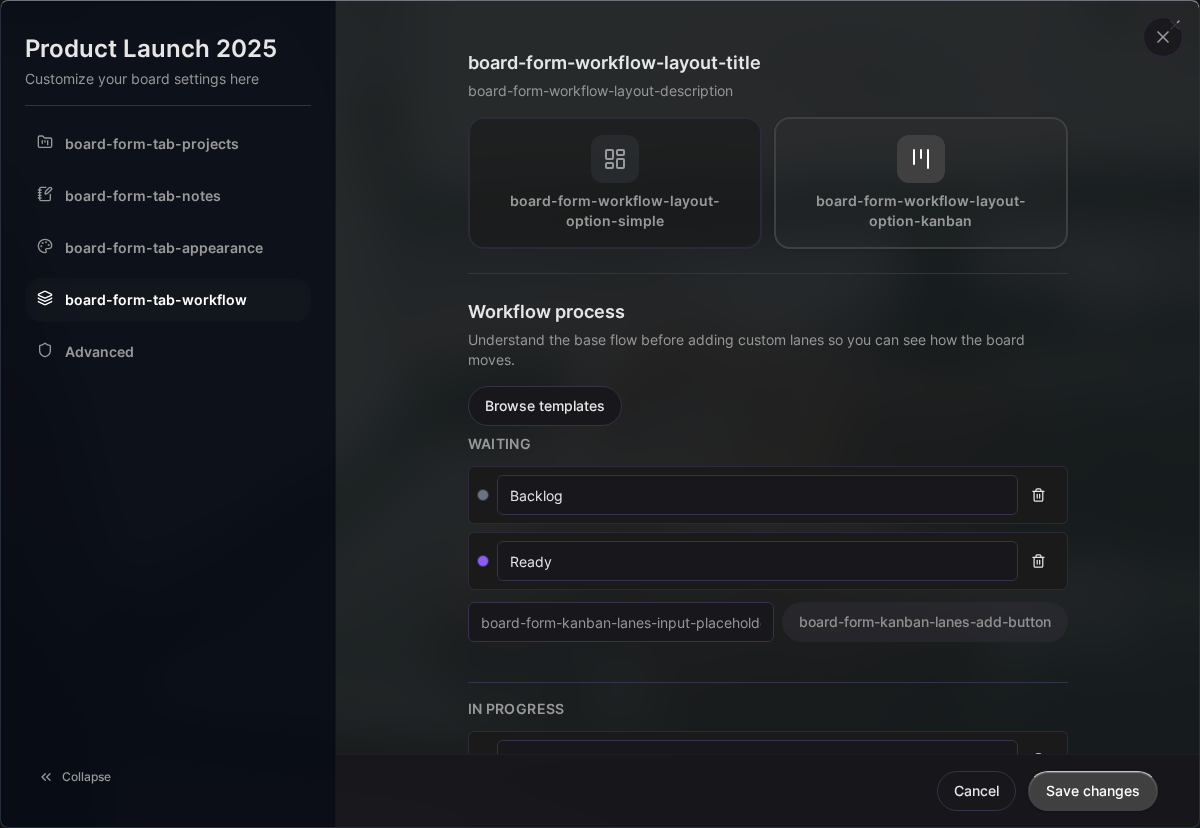Image resolution: width=1200 pixels, height=828 pixels.
Task: Switch to the board-form-tab-notes tab
Action: pos(143,196)
